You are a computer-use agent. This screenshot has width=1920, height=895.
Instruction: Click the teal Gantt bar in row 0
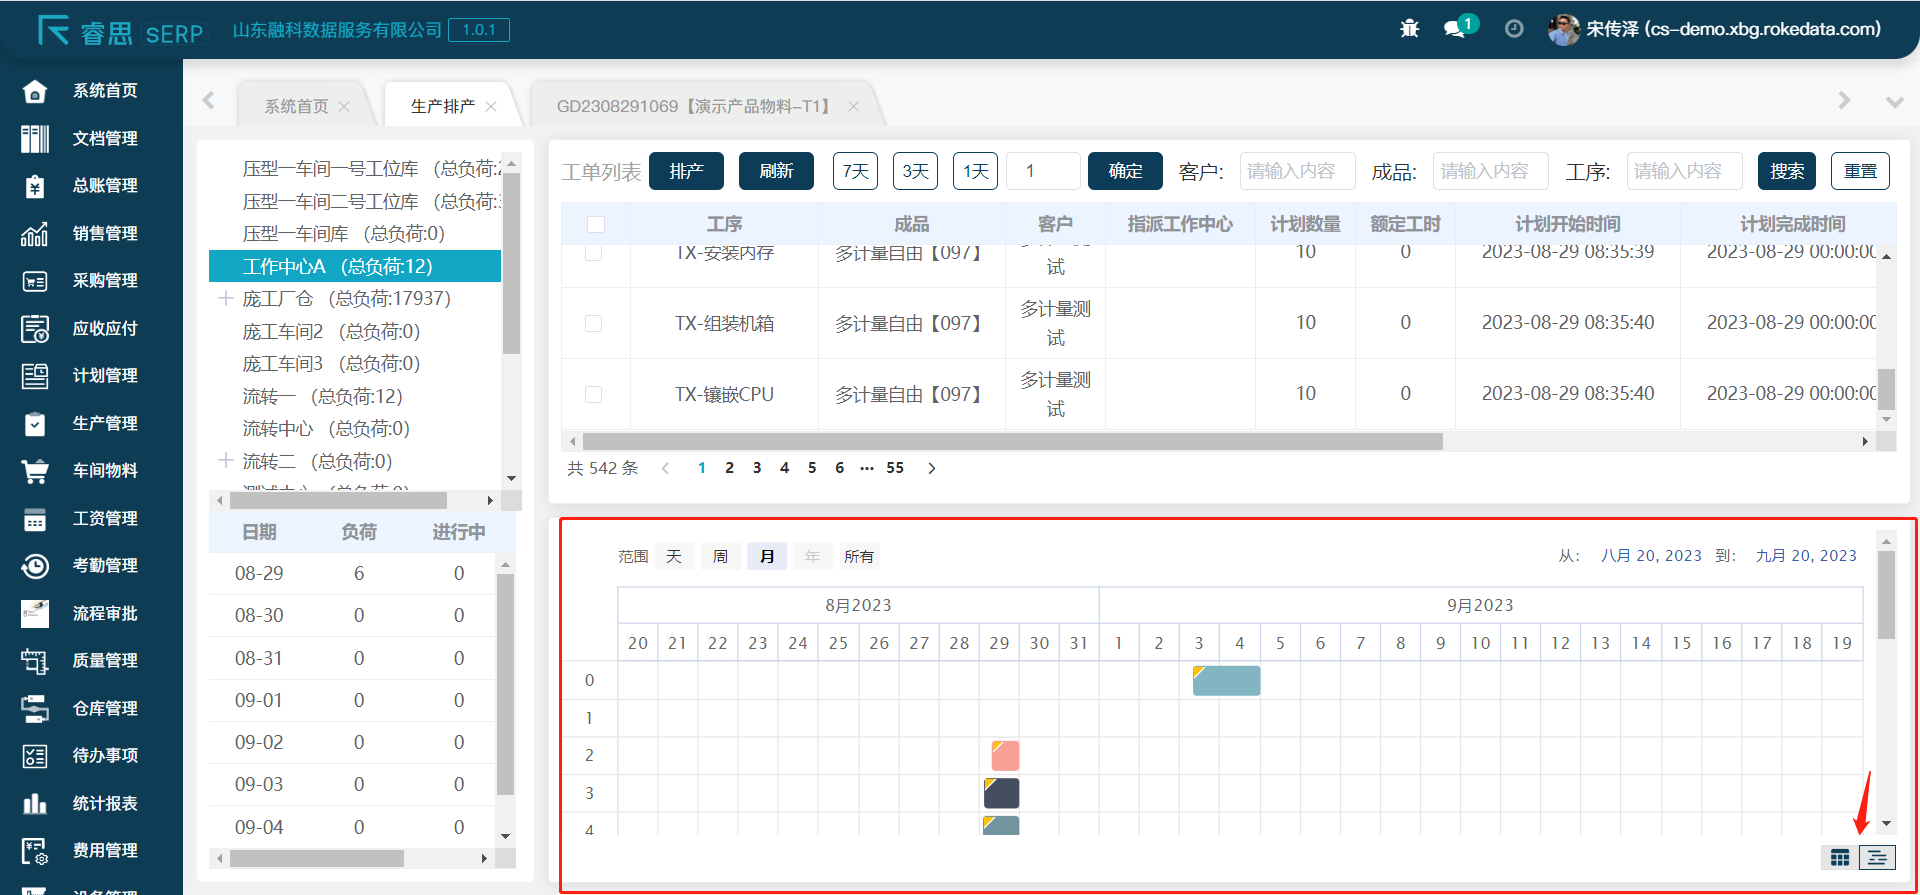point(1227,681)
